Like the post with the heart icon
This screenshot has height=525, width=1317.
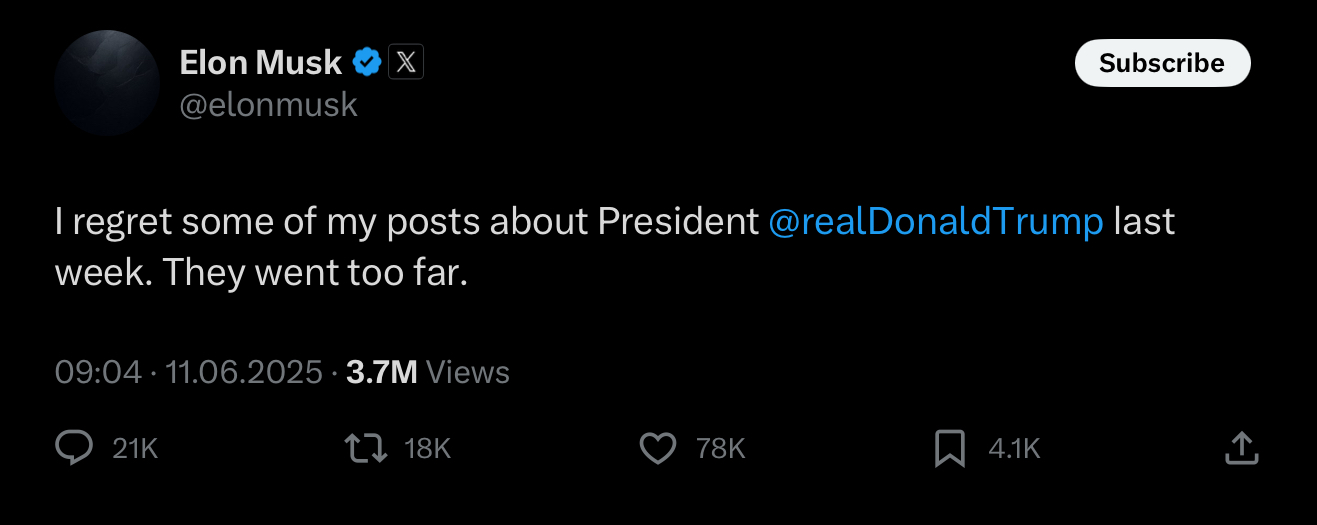click(x=657, y=449)
